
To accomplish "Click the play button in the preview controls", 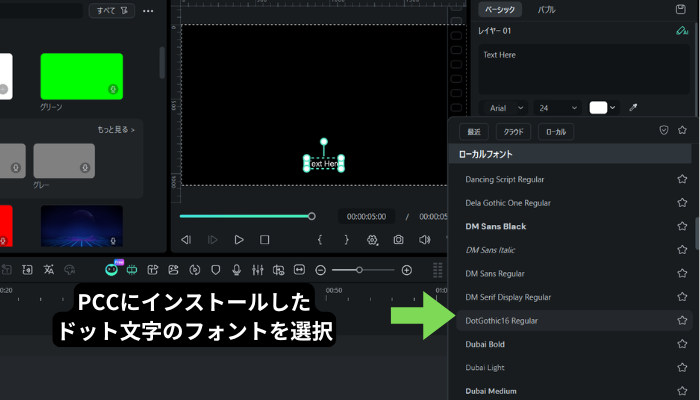I will click(239, 240).
